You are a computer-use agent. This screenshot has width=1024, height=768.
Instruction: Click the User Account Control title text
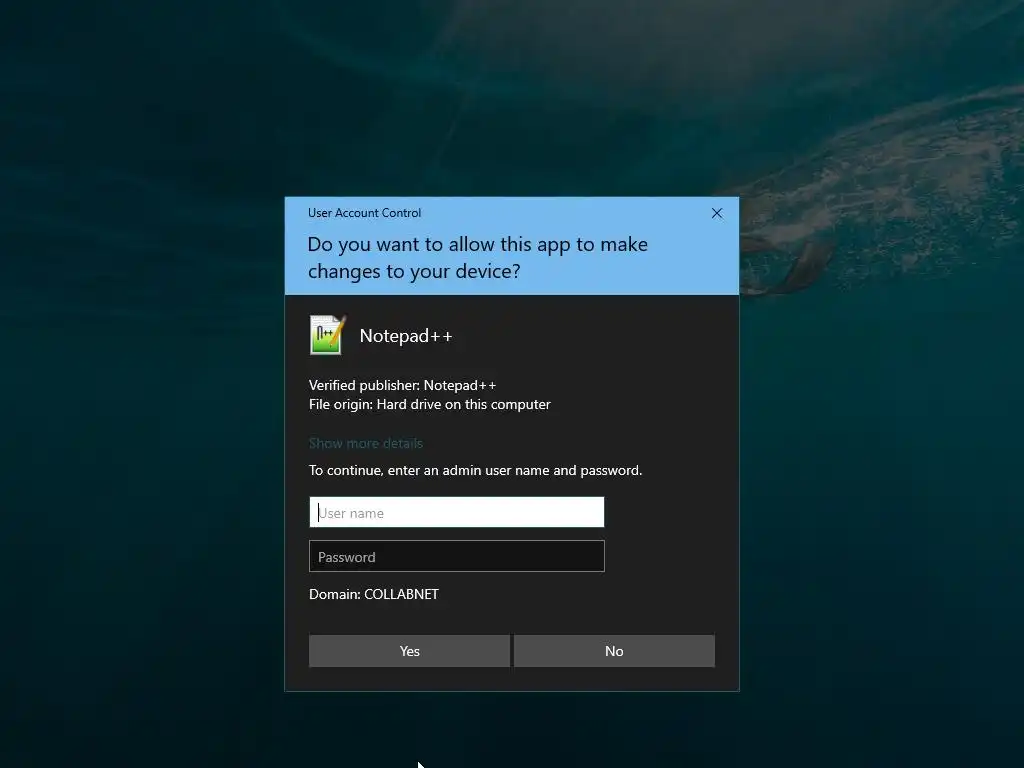(x=364, y=213)
